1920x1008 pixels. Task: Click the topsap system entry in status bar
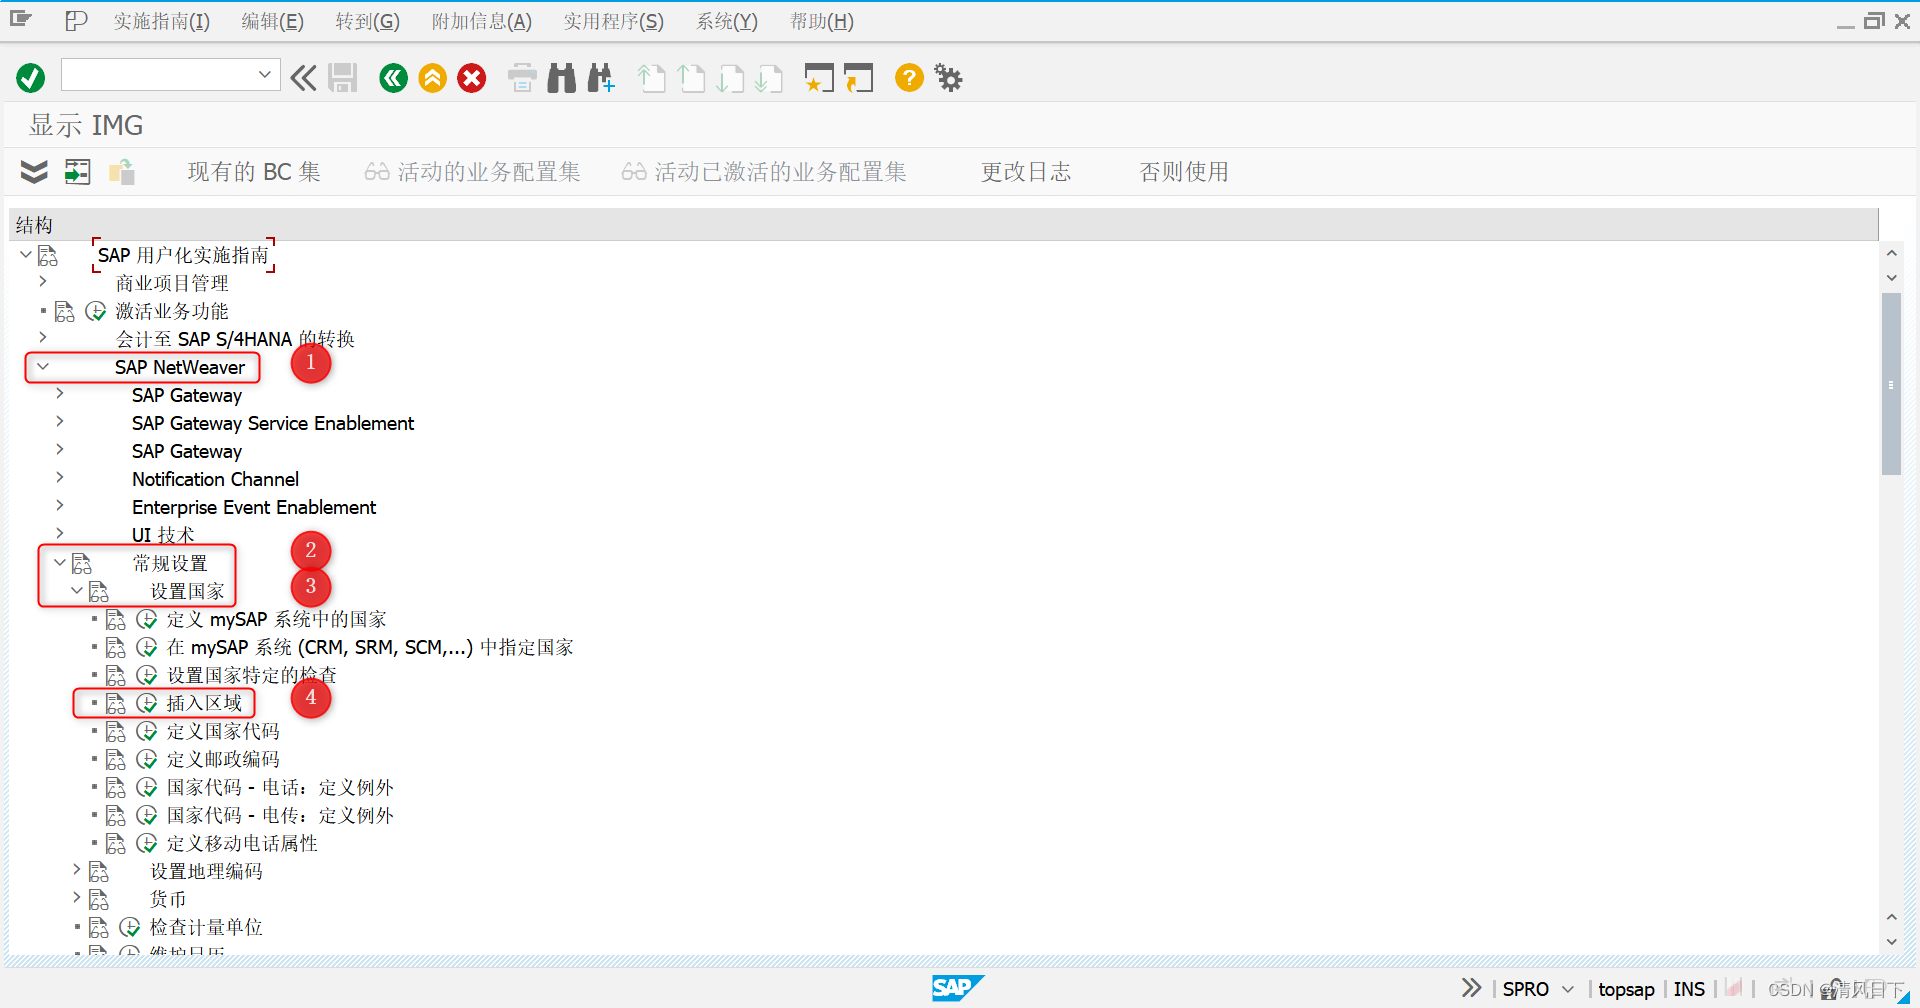1626,989
